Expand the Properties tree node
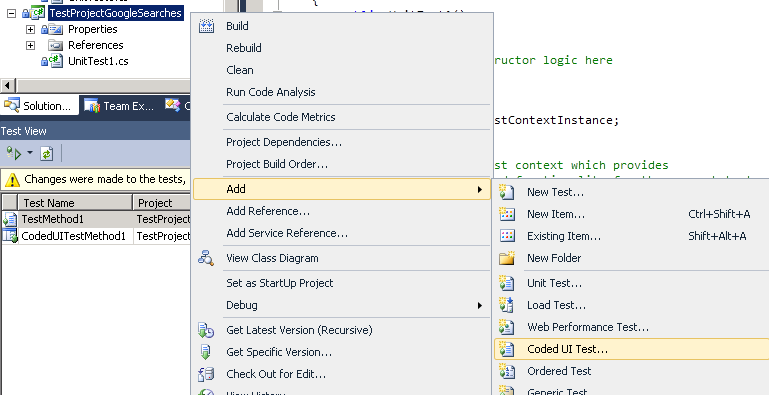Viewport: 769px width, 395px height. 30,29
